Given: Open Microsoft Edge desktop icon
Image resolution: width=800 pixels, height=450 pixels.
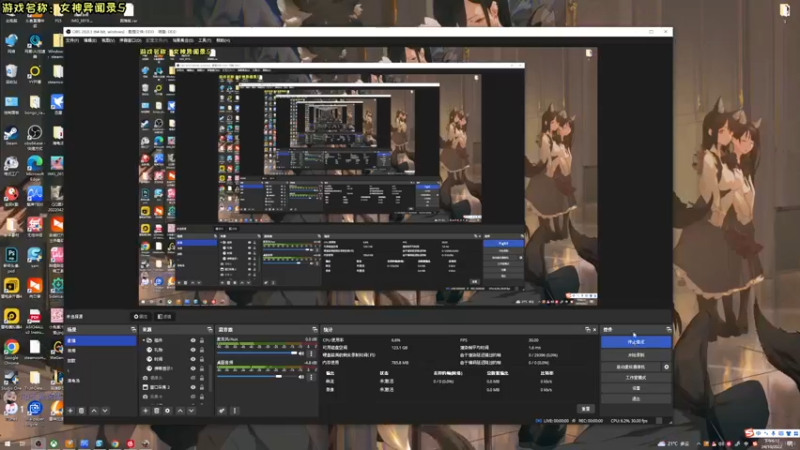Looking at the screenshot, I should 34,167.
